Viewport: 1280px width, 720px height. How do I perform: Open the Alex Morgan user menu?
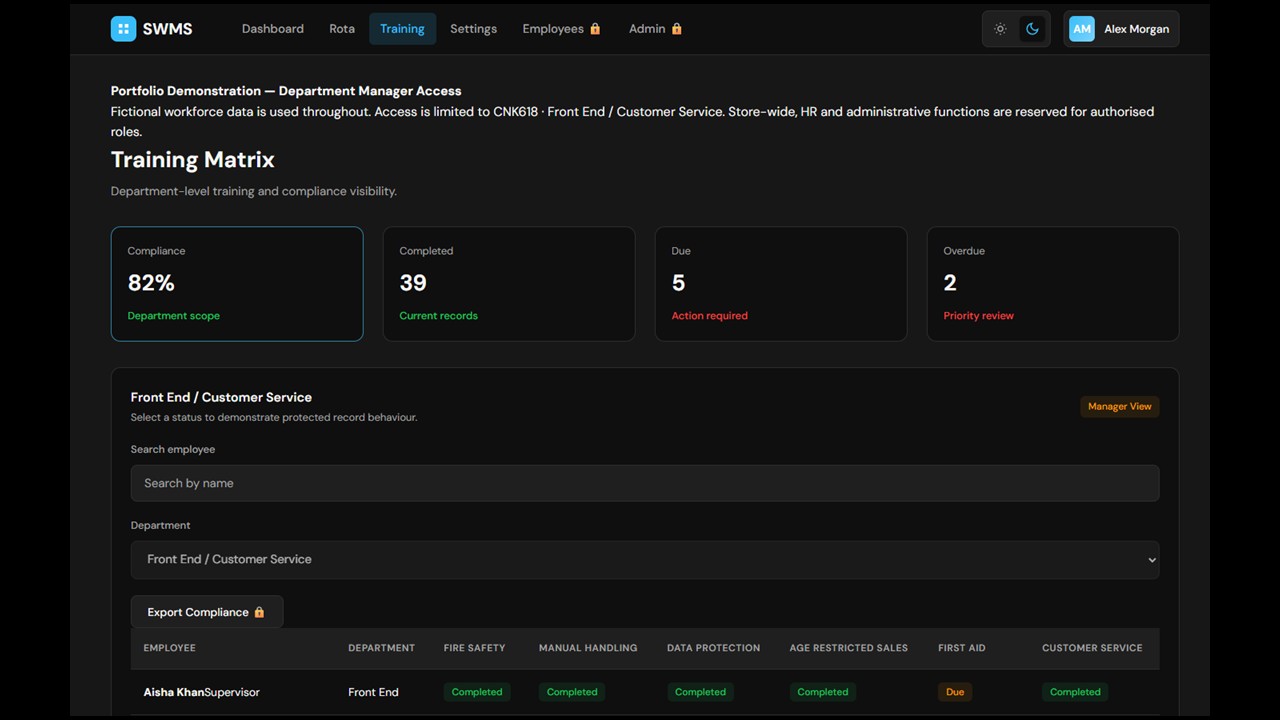tap(1121, 29)
